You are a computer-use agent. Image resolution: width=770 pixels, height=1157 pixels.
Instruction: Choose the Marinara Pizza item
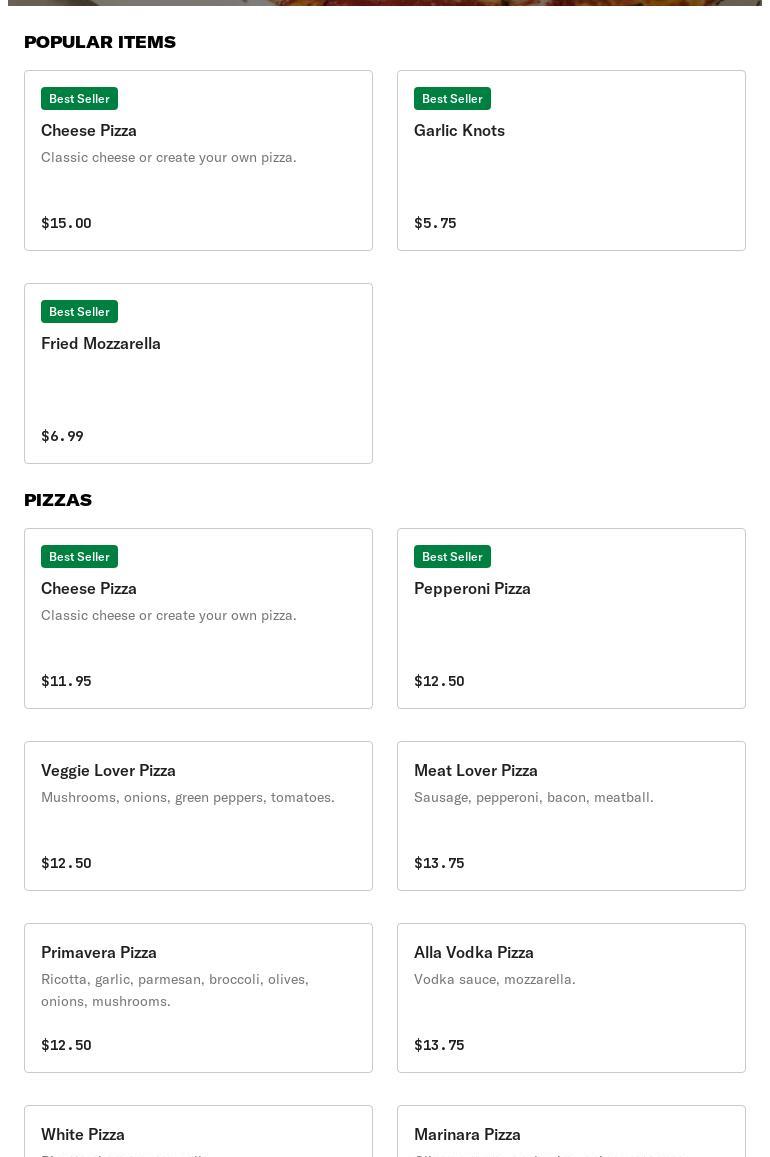[571, 1133]
